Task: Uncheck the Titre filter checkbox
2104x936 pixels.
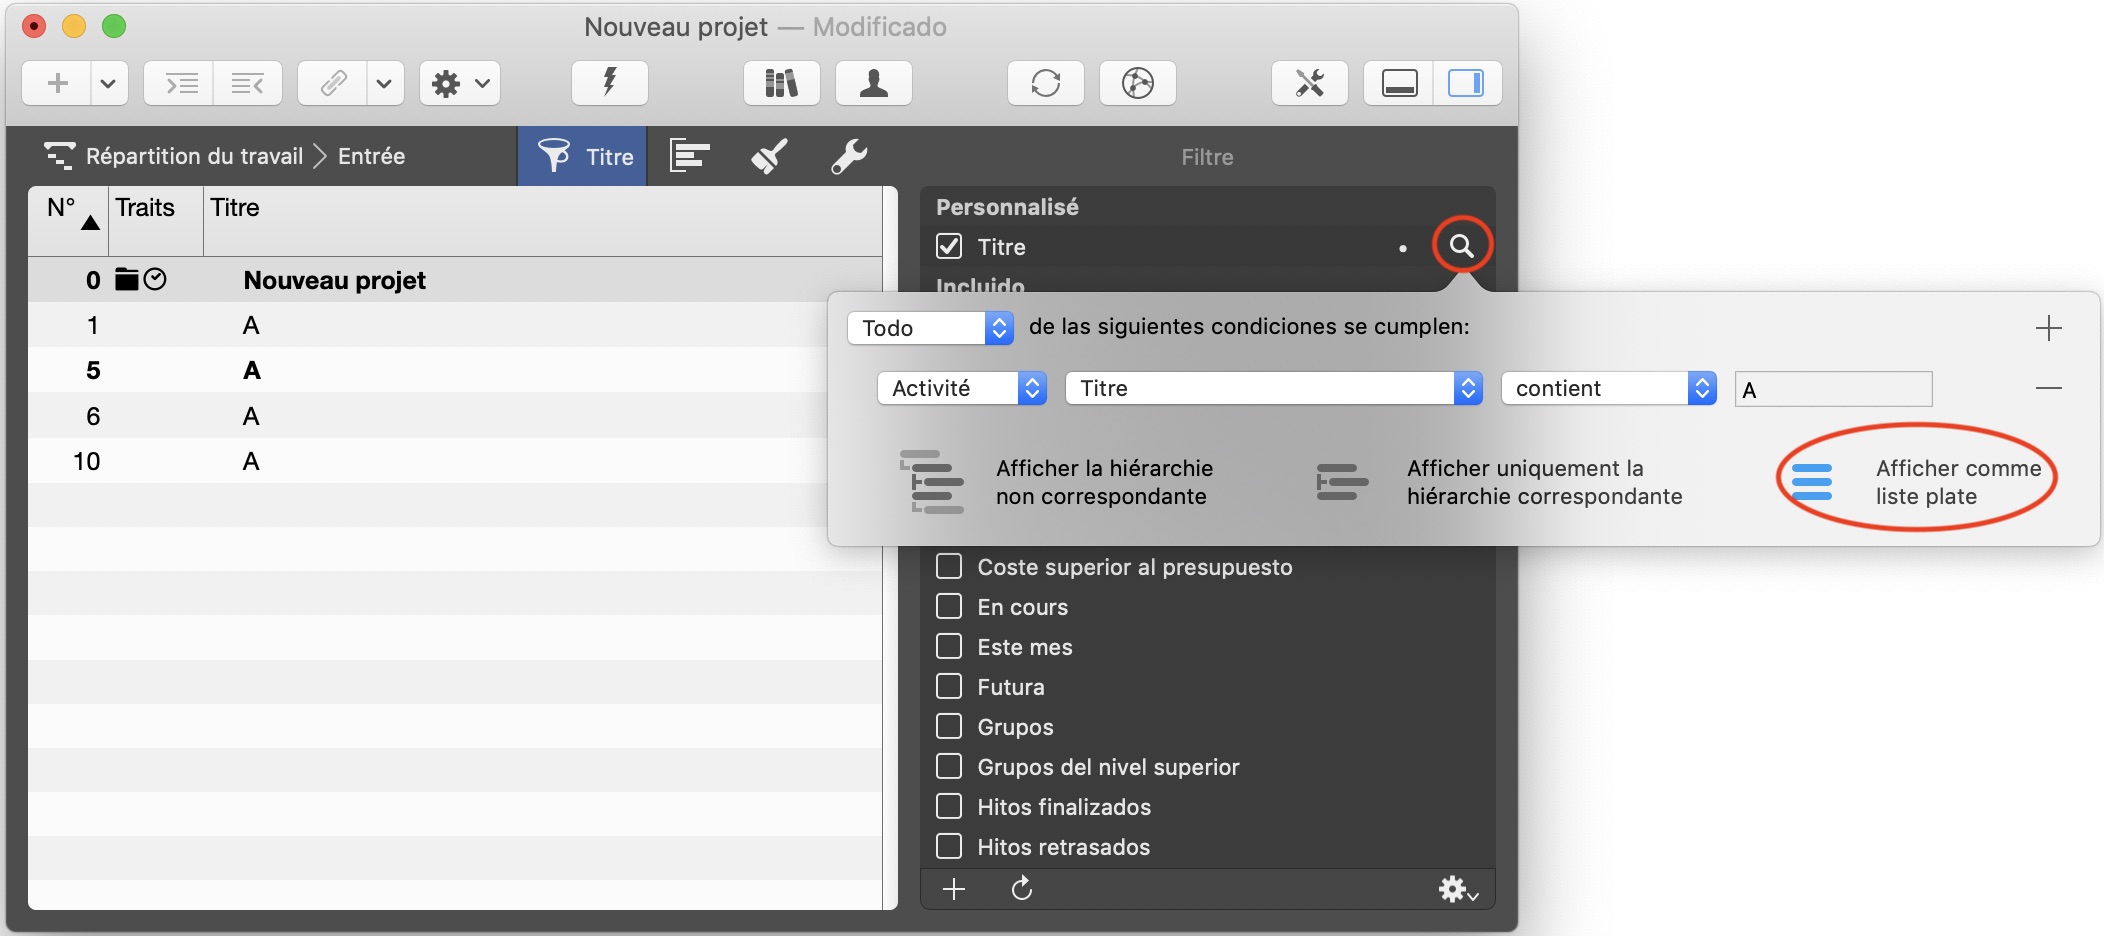Action: (949, 246)
